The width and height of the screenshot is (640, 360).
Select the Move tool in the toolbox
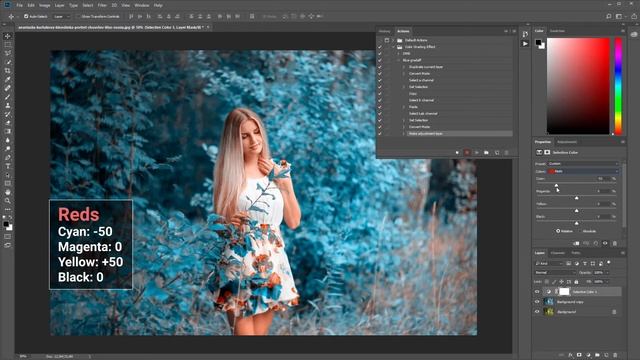7,36
